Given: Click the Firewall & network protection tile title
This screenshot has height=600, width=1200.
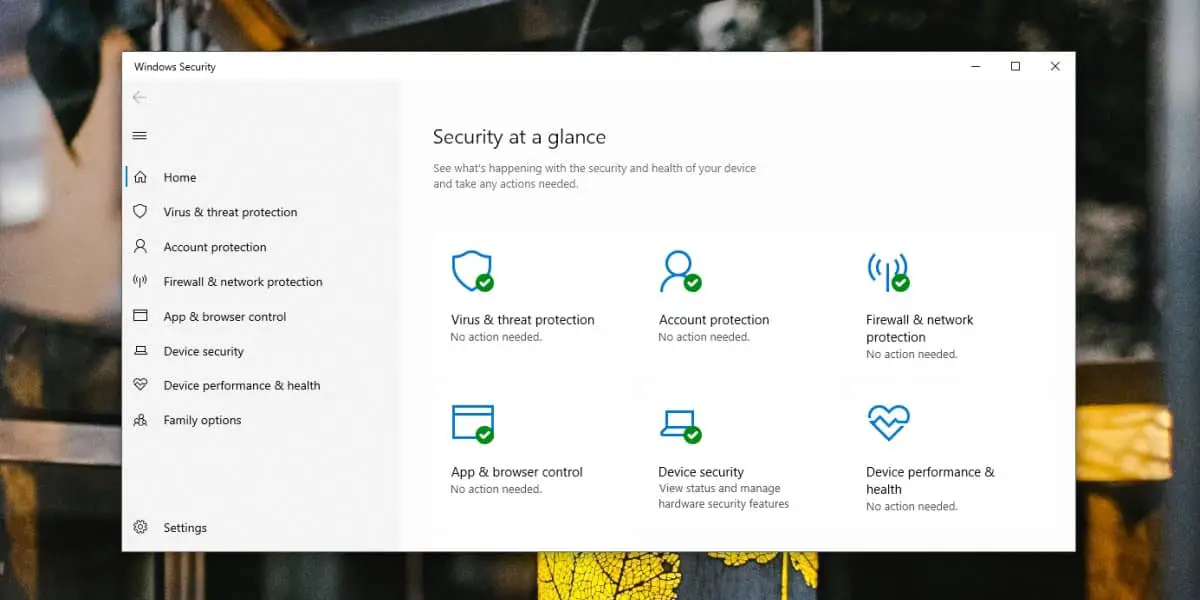Looking at the screenshot, I should click(920, 328).
